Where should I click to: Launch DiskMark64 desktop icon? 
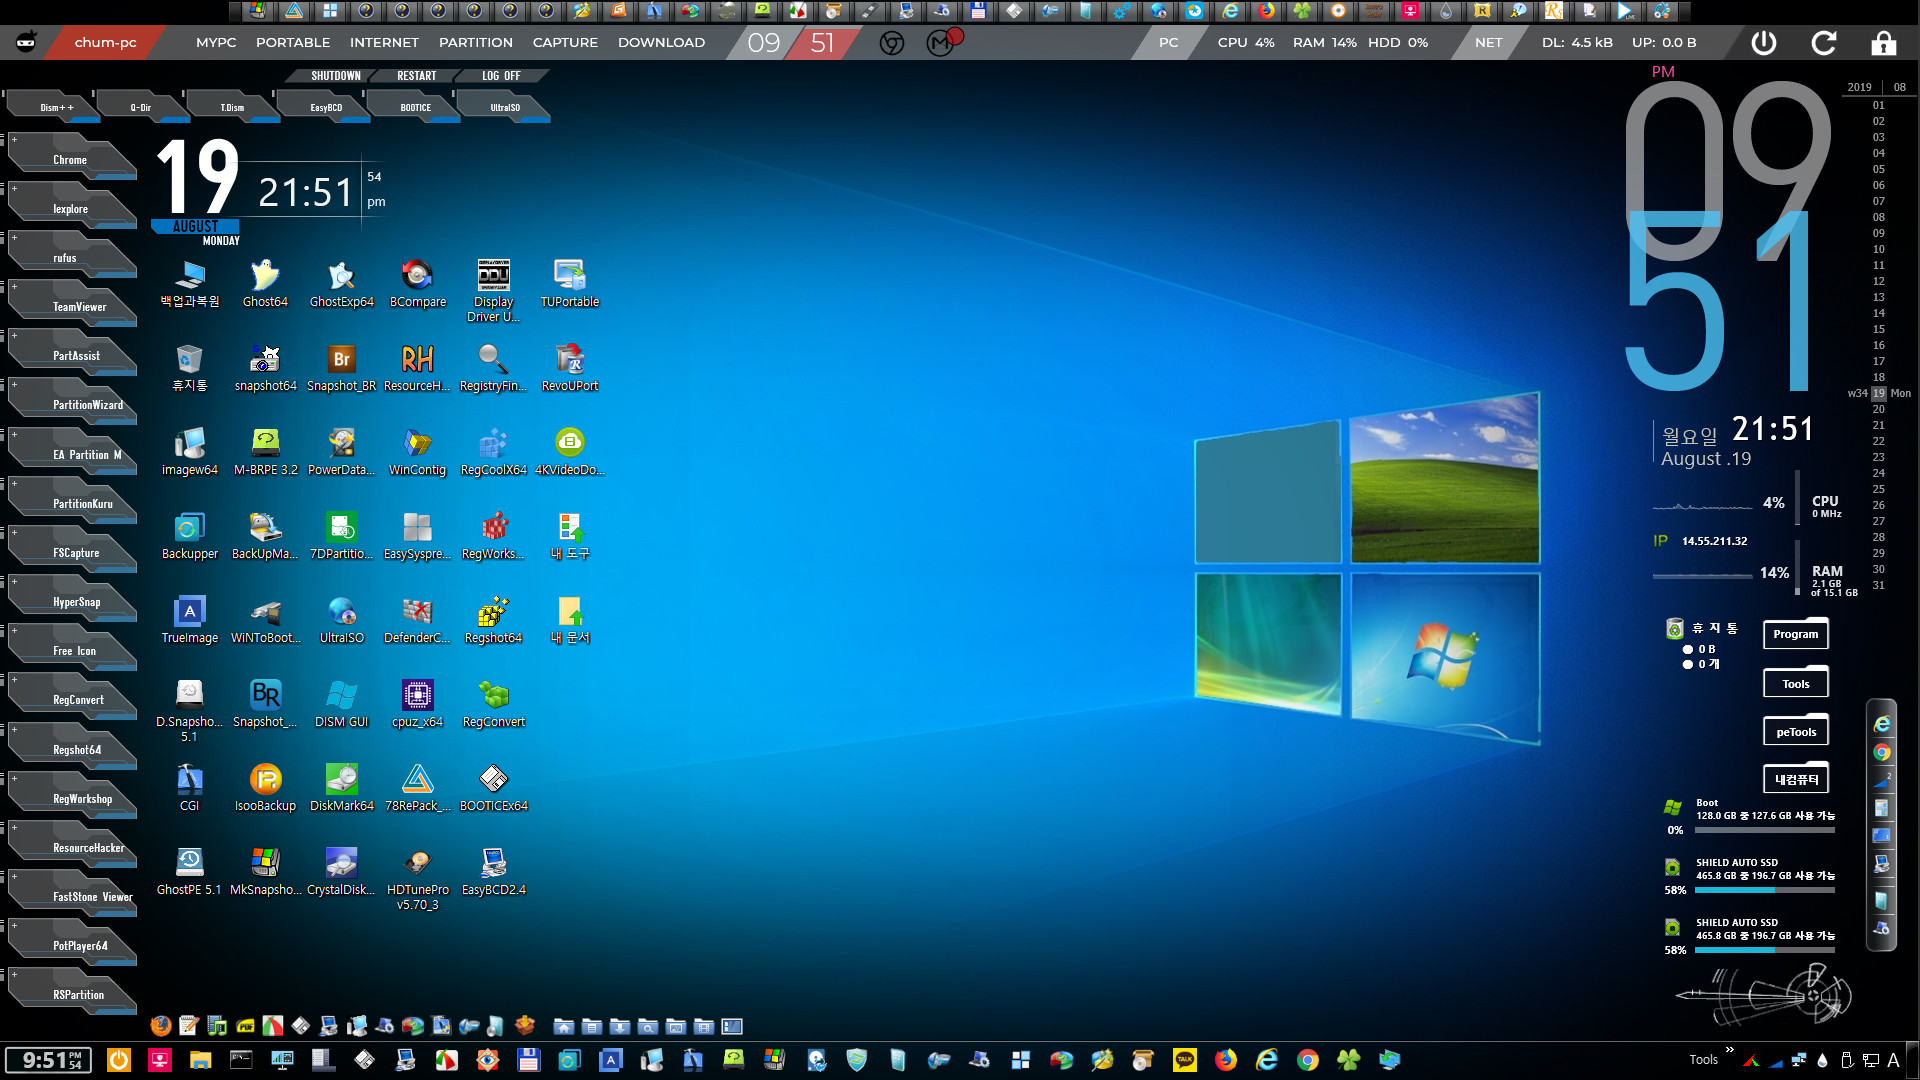tap(341, 787)
